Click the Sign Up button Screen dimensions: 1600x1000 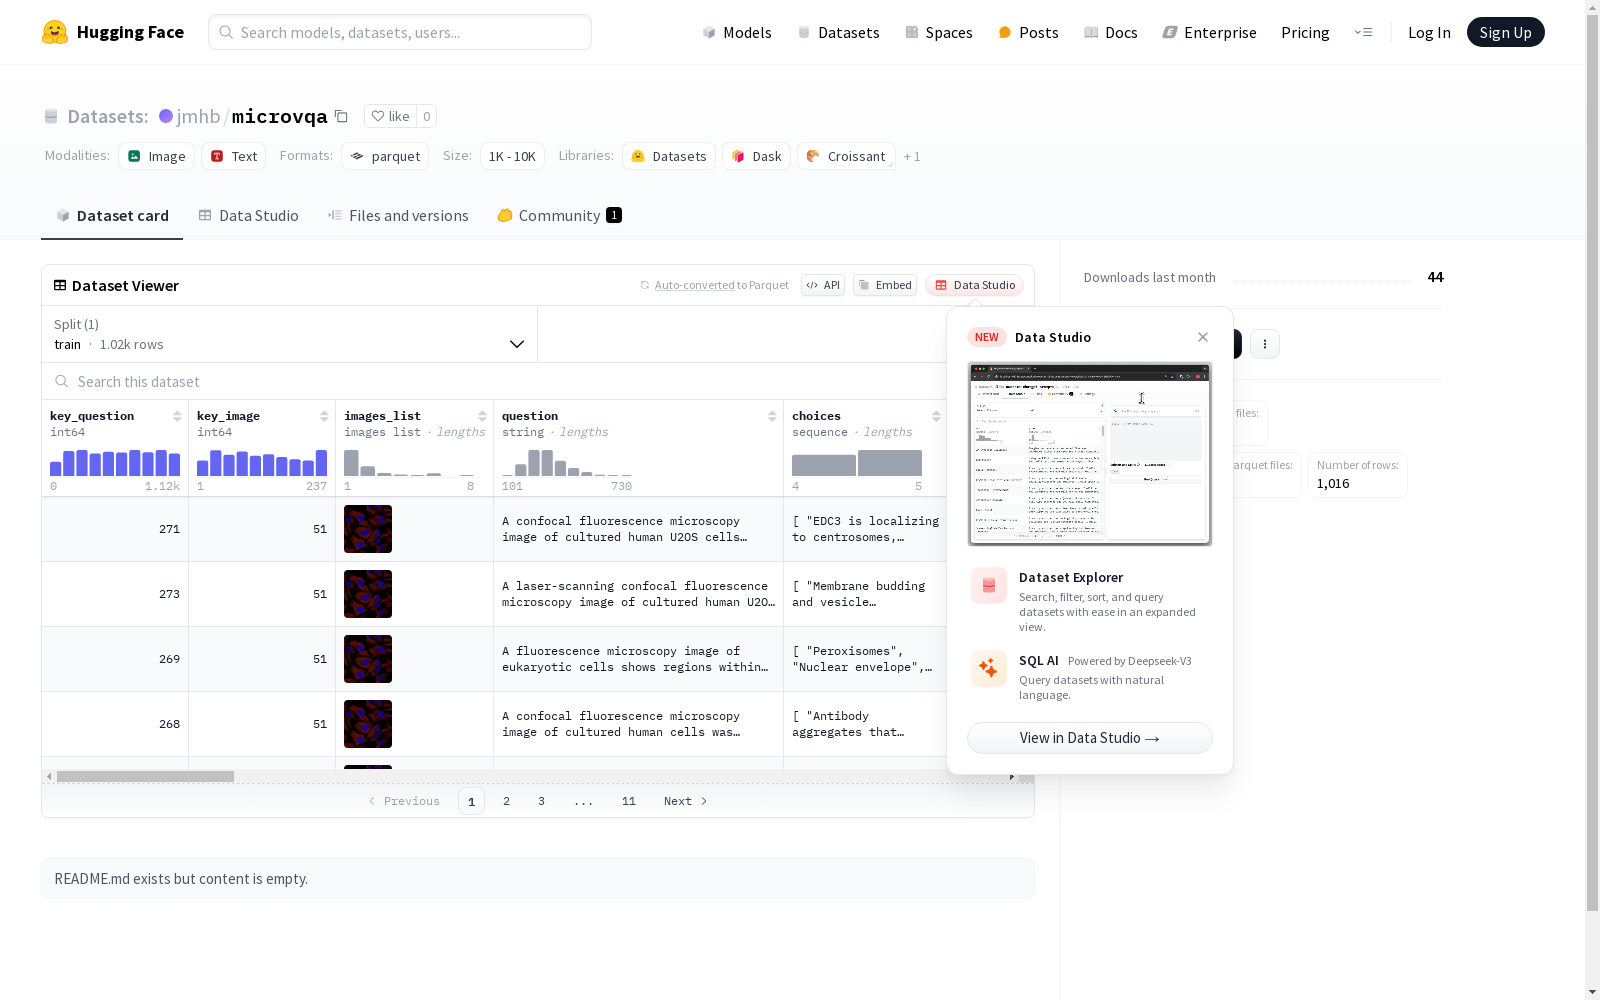click(1505, 32)
